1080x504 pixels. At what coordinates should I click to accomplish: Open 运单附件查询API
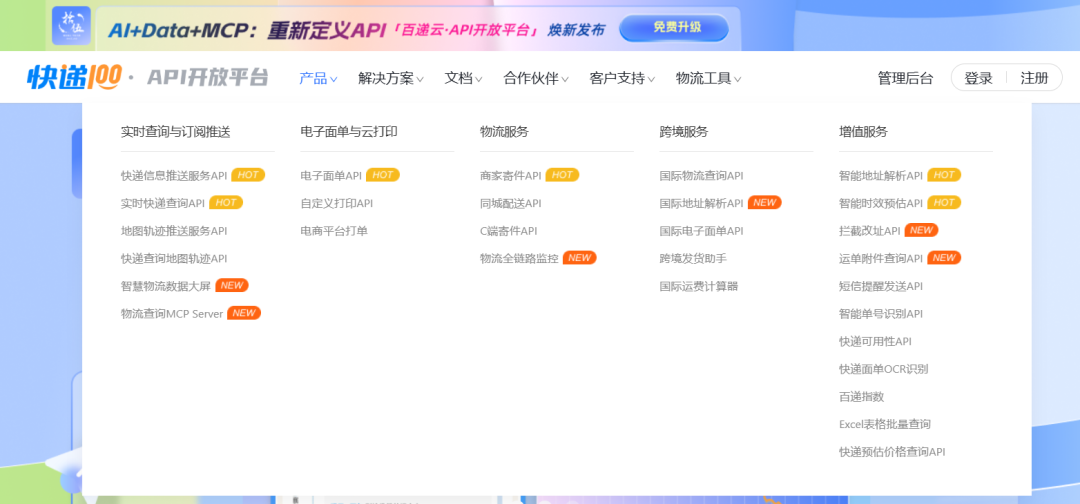[881, 258]
